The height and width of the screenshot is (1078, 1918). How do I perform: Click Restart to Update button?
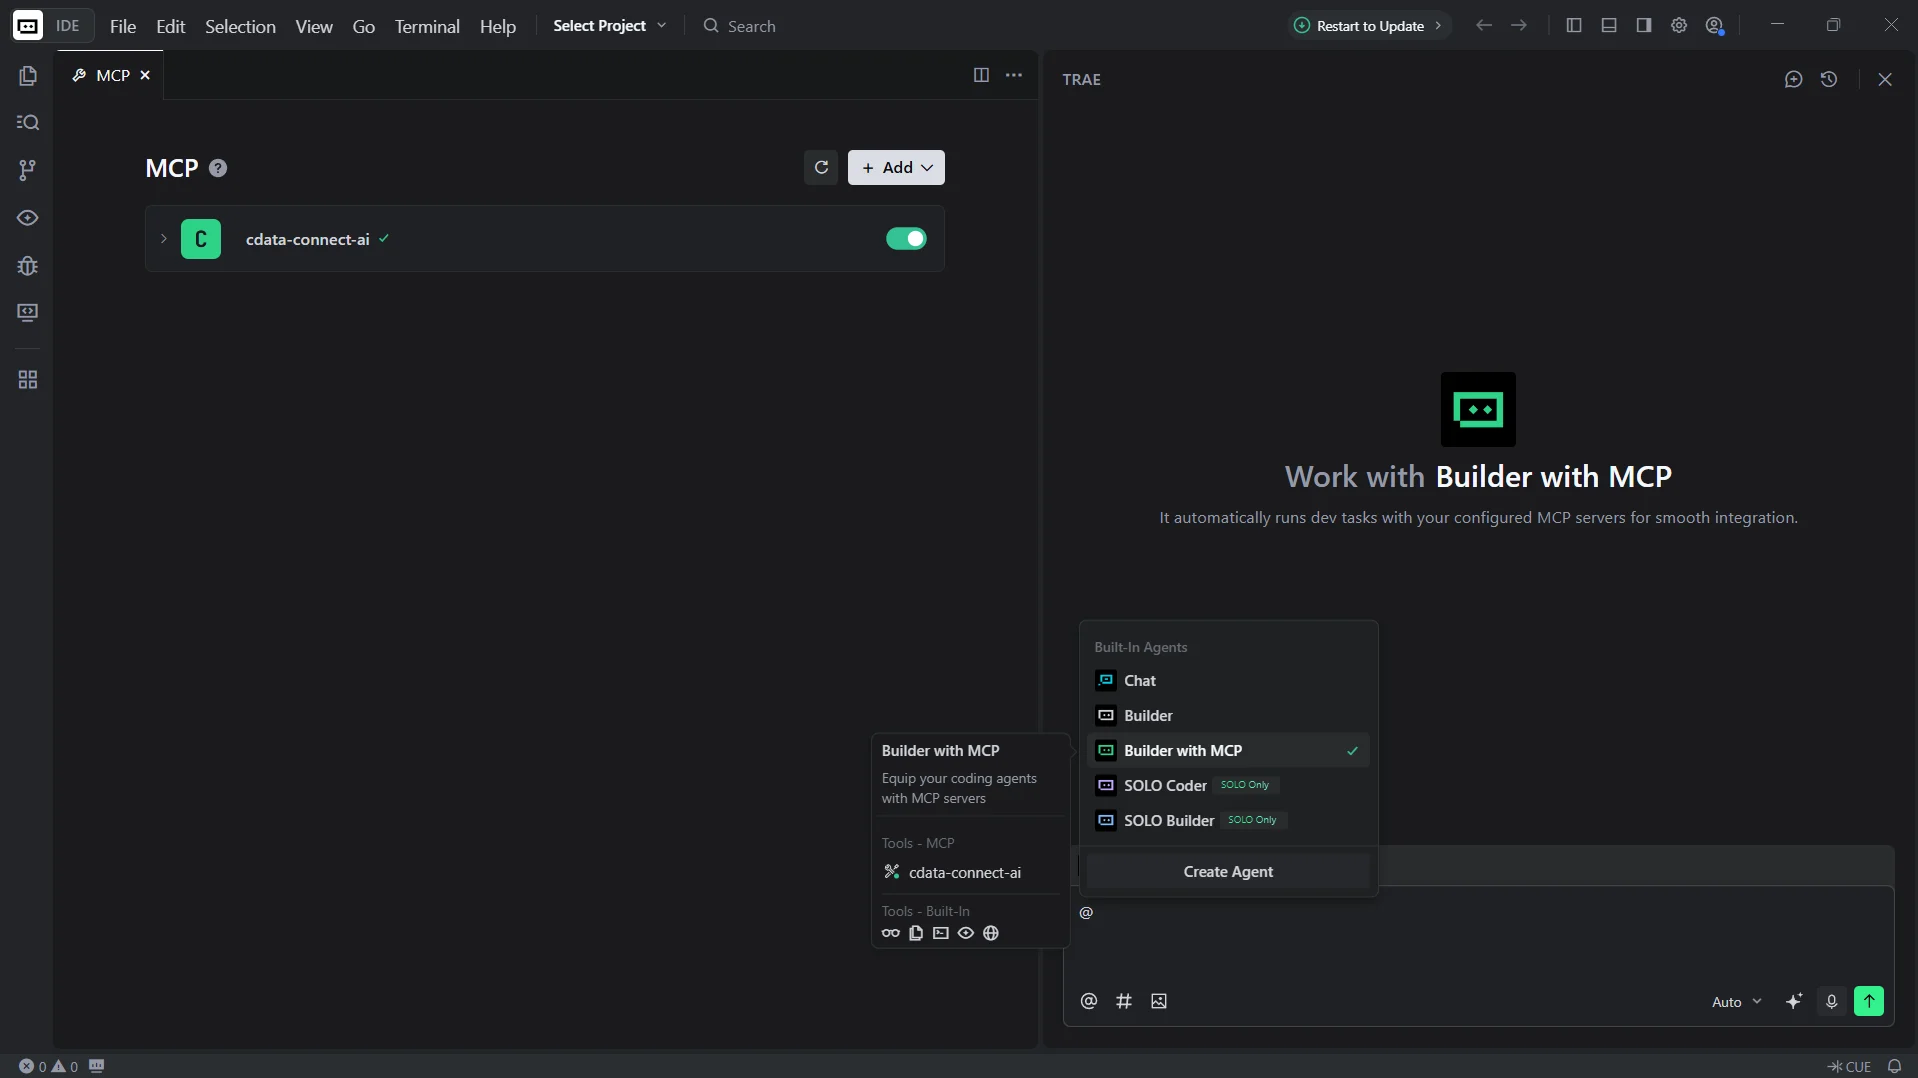click(x=1369, y=26)
